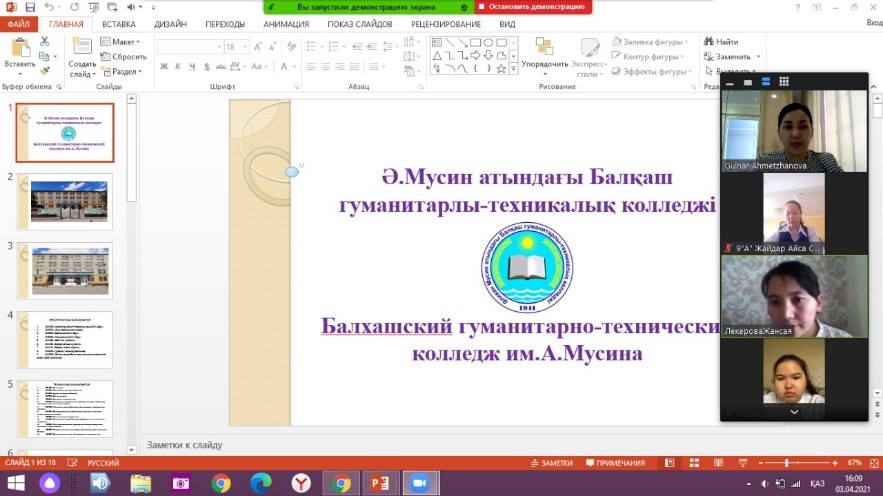
Task: Select the star shape in the shapes gallery
Action: 501,69
